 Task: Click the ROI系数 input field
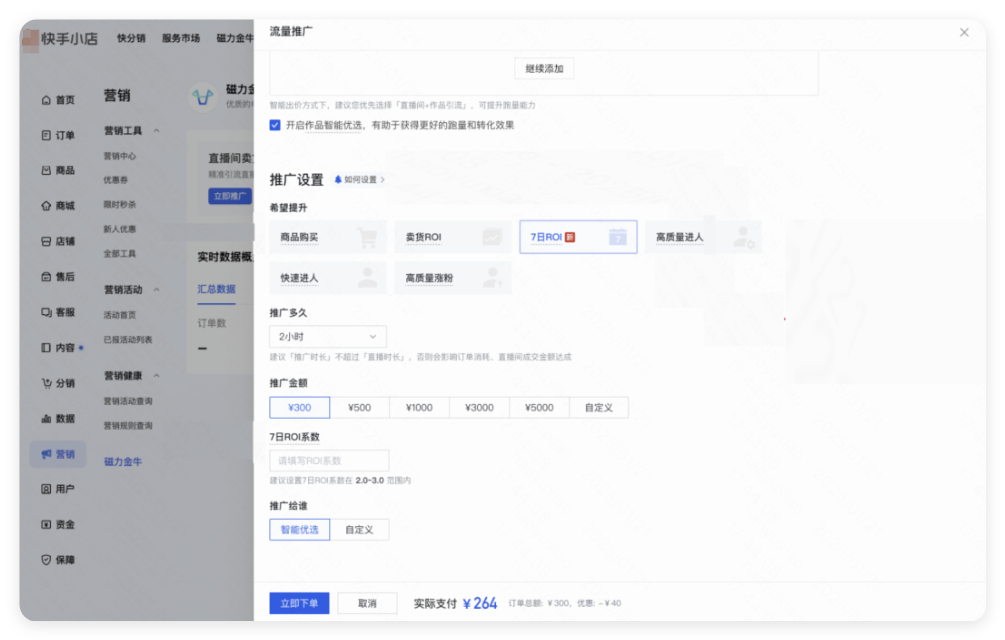tap(328, 460)
